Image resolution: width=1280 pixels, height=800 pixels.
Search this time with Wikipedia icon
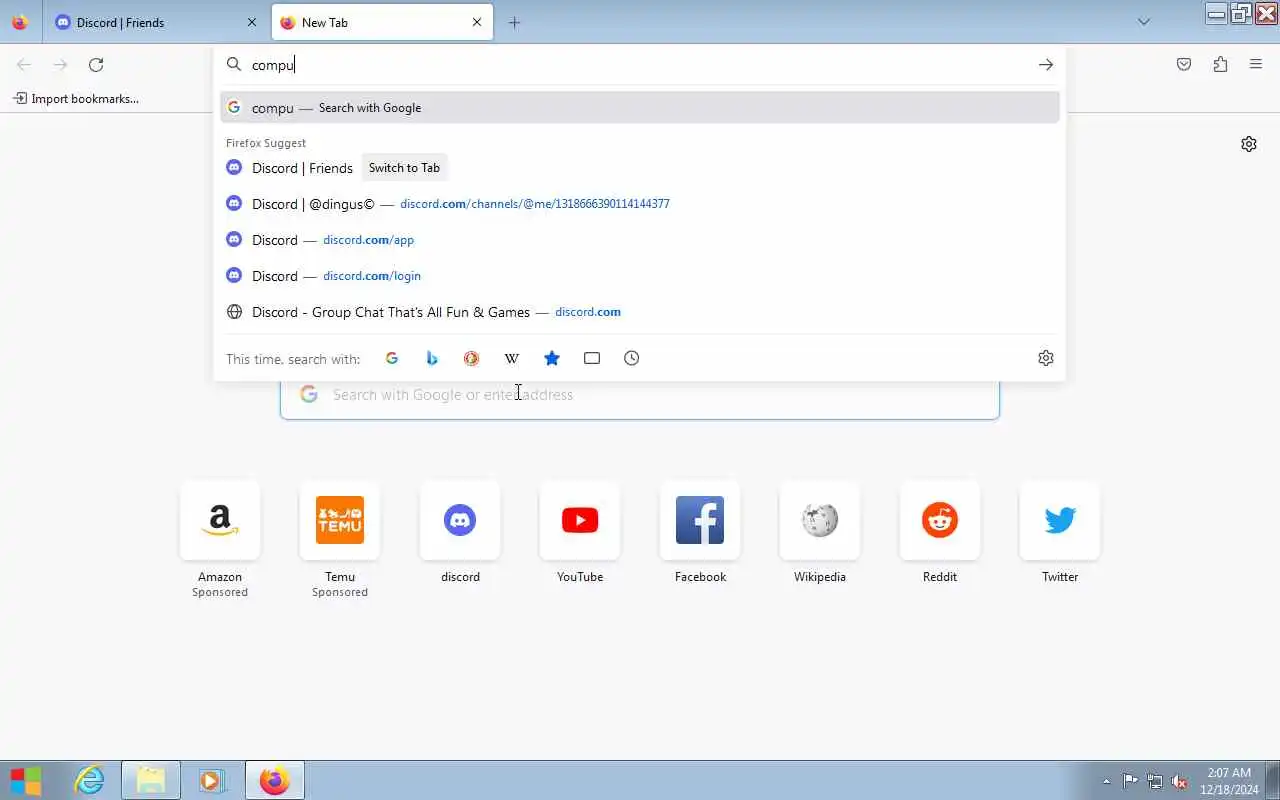[x=512, y=358]
